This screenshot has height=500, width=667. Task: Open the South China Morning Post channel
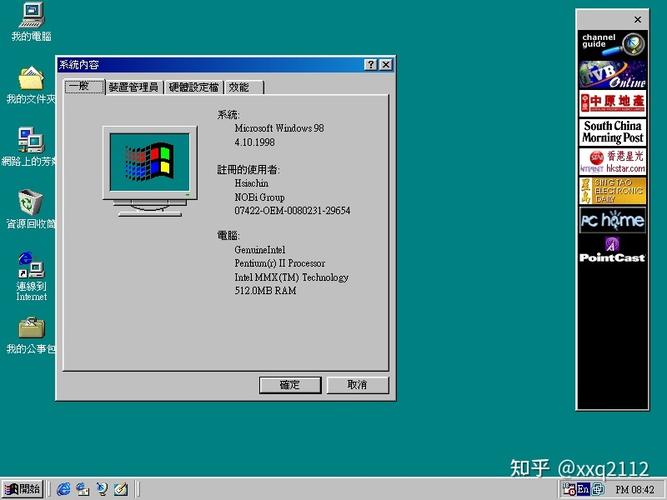coord(613,132)
